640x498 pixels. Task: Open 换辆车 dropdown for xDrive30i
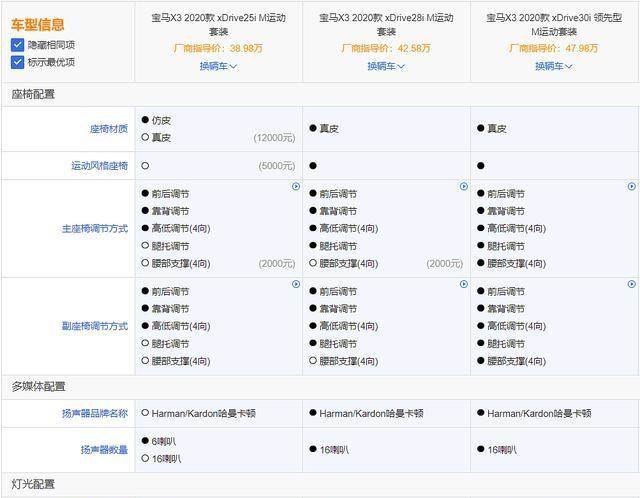[x=554, y=66]
